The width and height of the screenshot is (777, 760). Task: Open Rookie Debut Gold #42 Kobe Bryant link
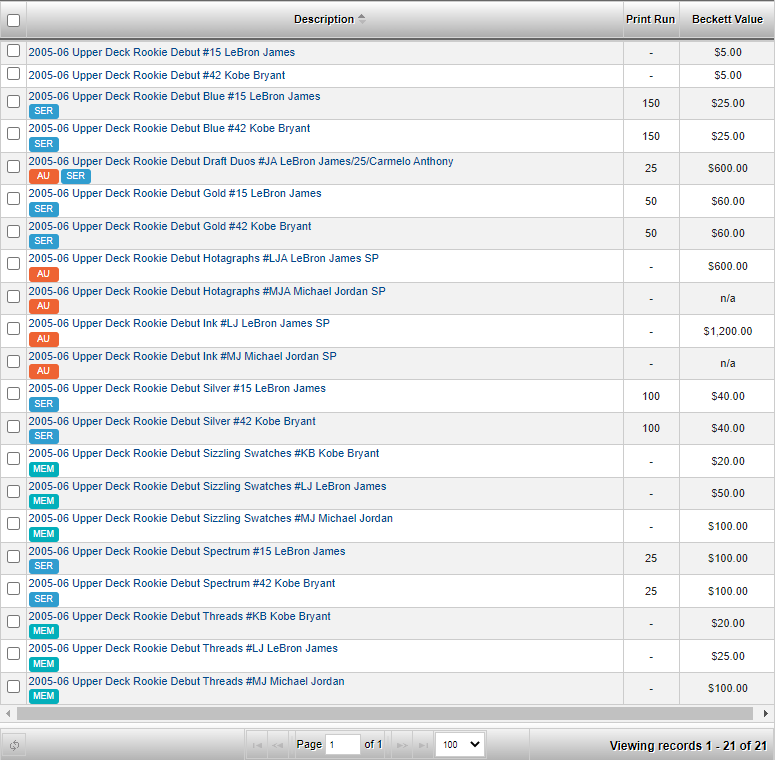170,226
